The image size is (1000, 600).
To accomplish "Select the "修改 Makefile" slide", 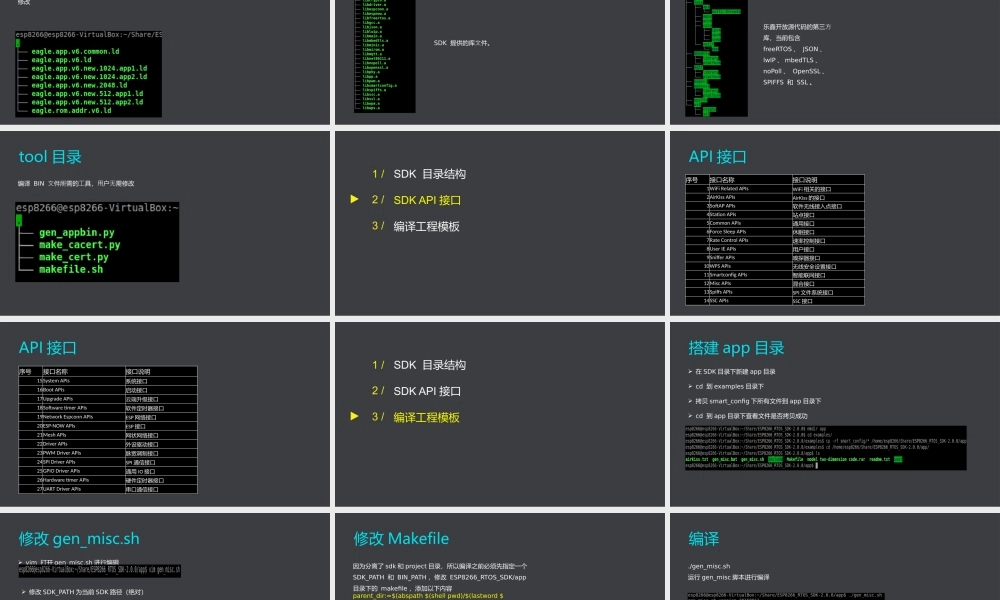I will click(x=400, y=539).
